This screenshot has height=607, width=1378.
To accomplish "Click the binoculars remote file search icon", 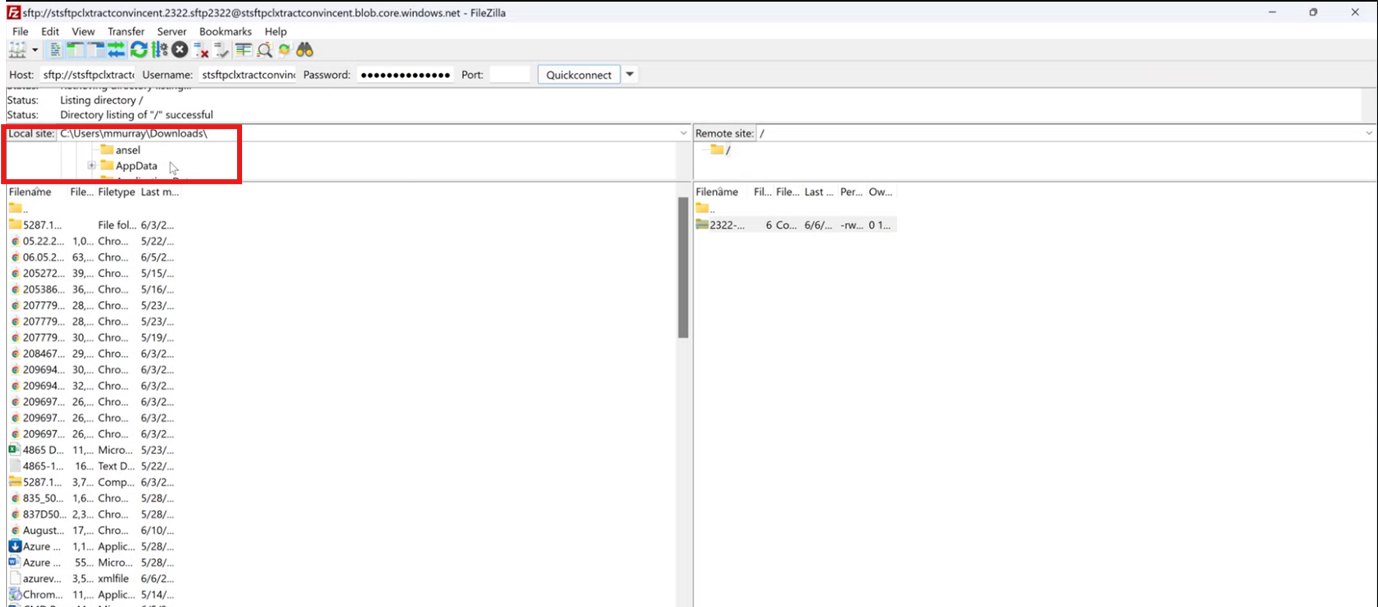I will coord(305,49).
